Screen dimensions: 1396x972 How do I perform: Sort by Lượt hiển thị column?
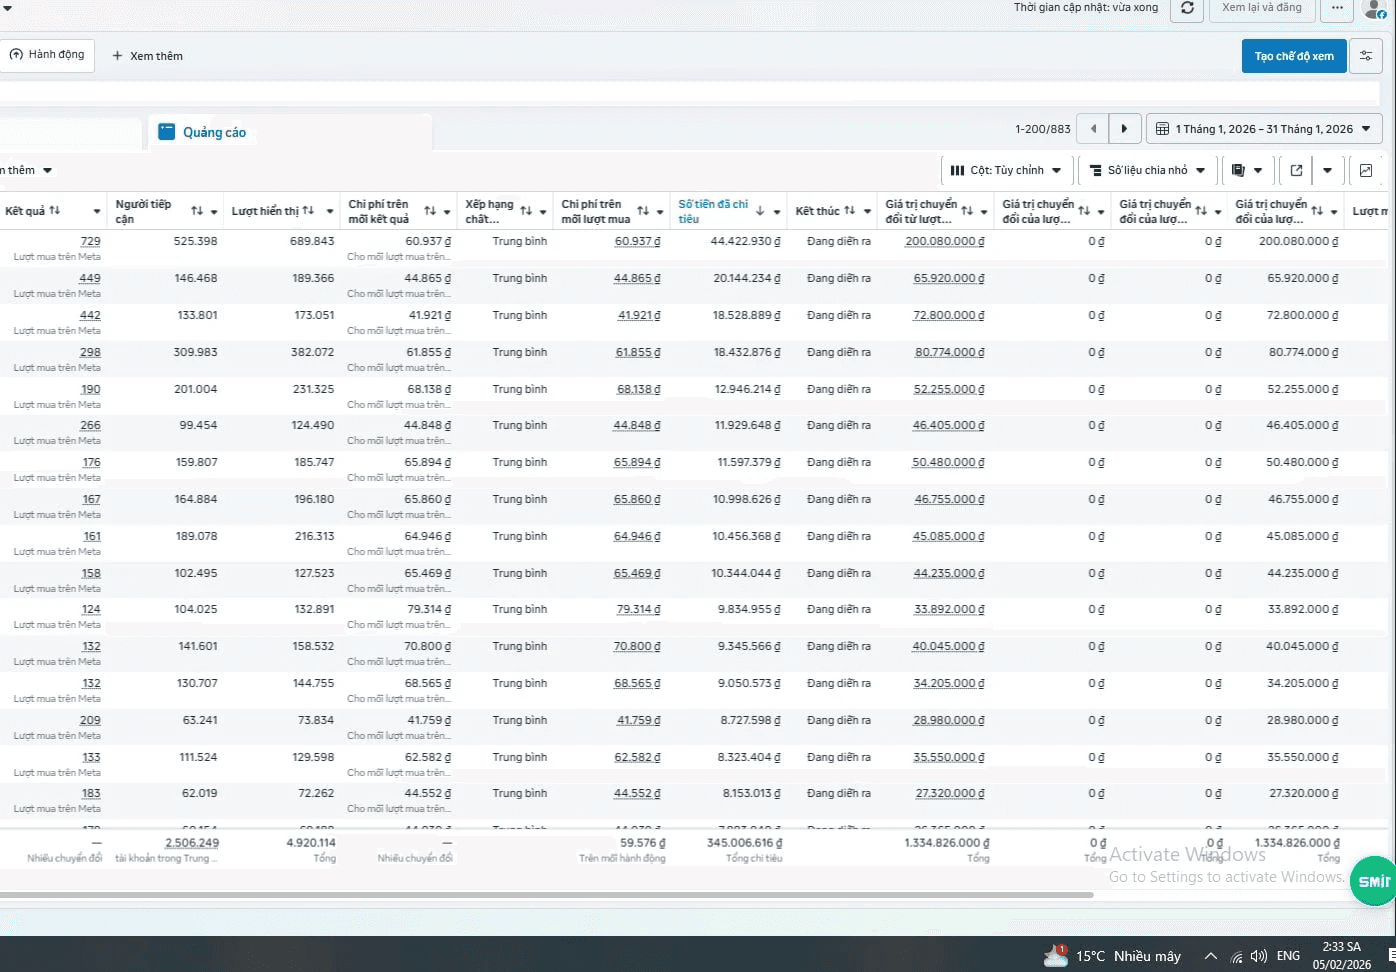[308, 211]
